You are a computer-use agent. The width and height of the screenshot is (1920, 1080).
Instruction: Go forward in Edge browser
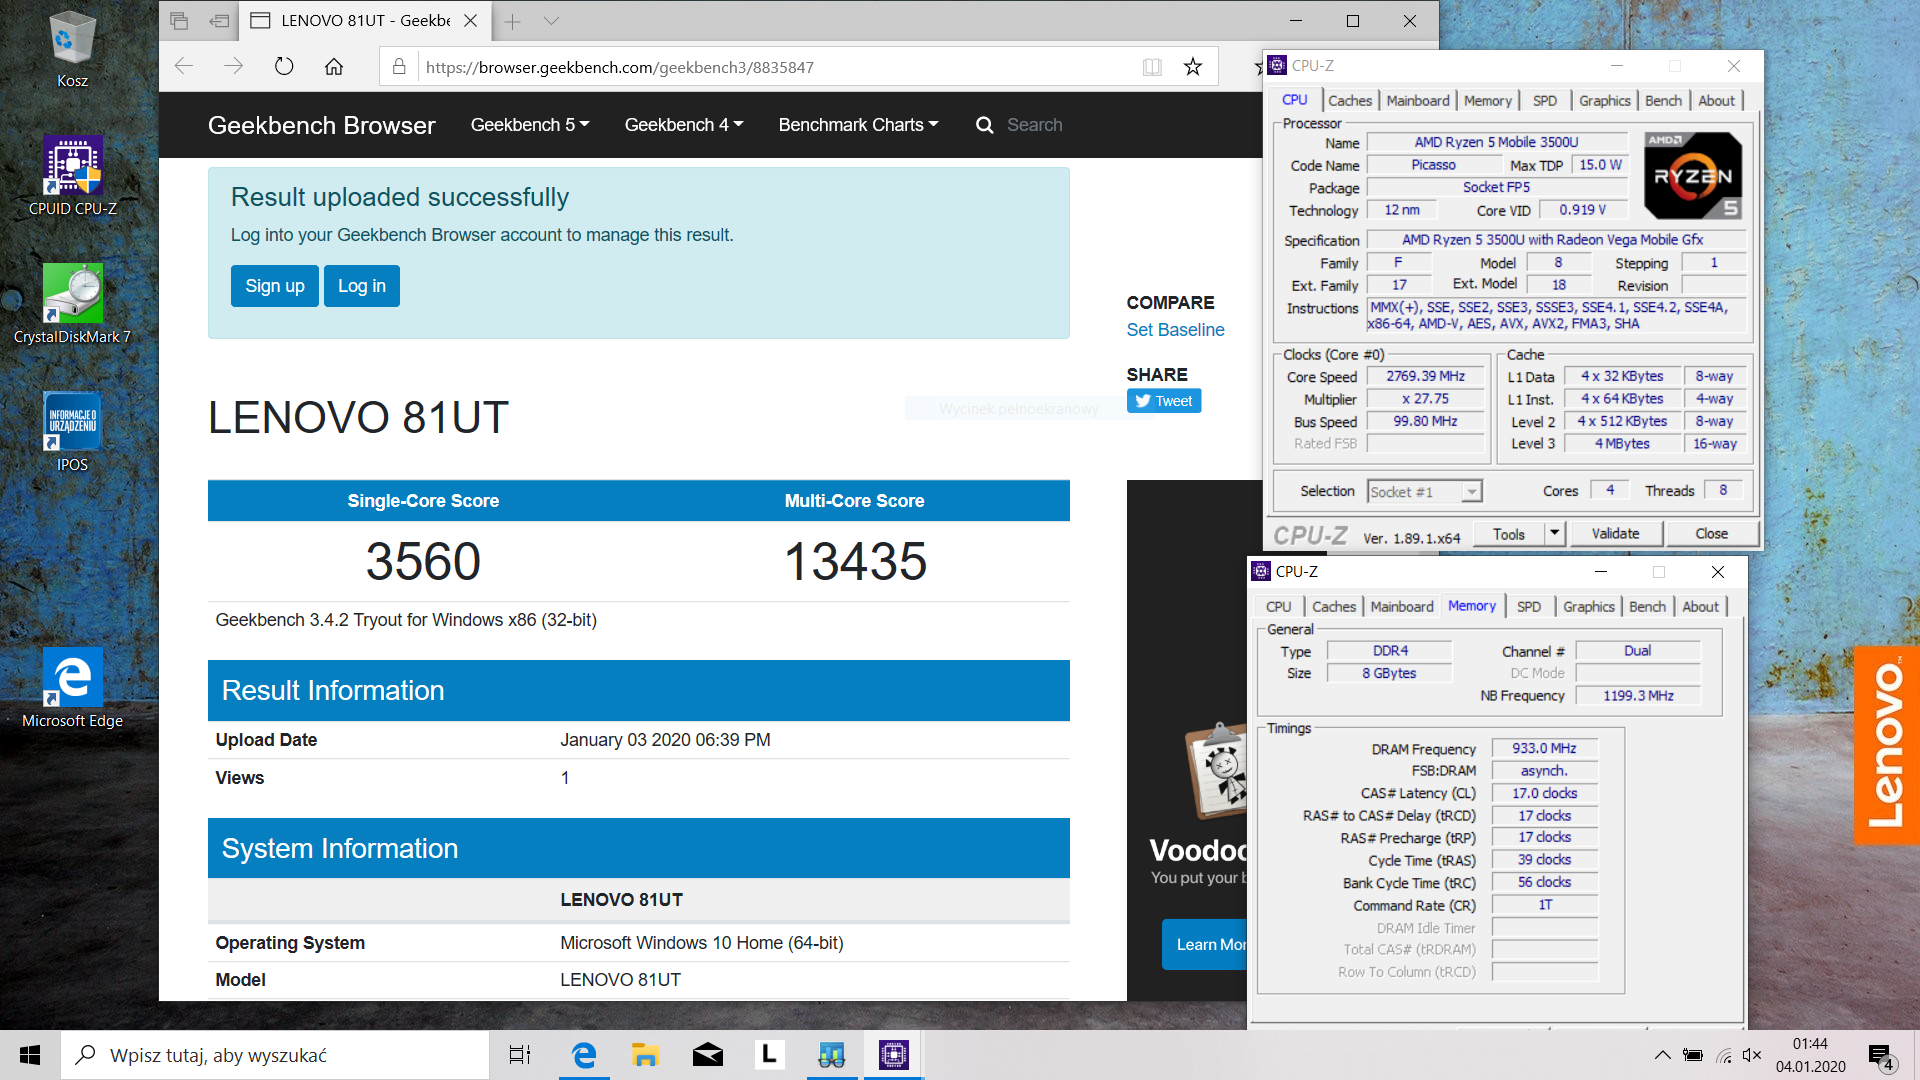click(234, 66)
